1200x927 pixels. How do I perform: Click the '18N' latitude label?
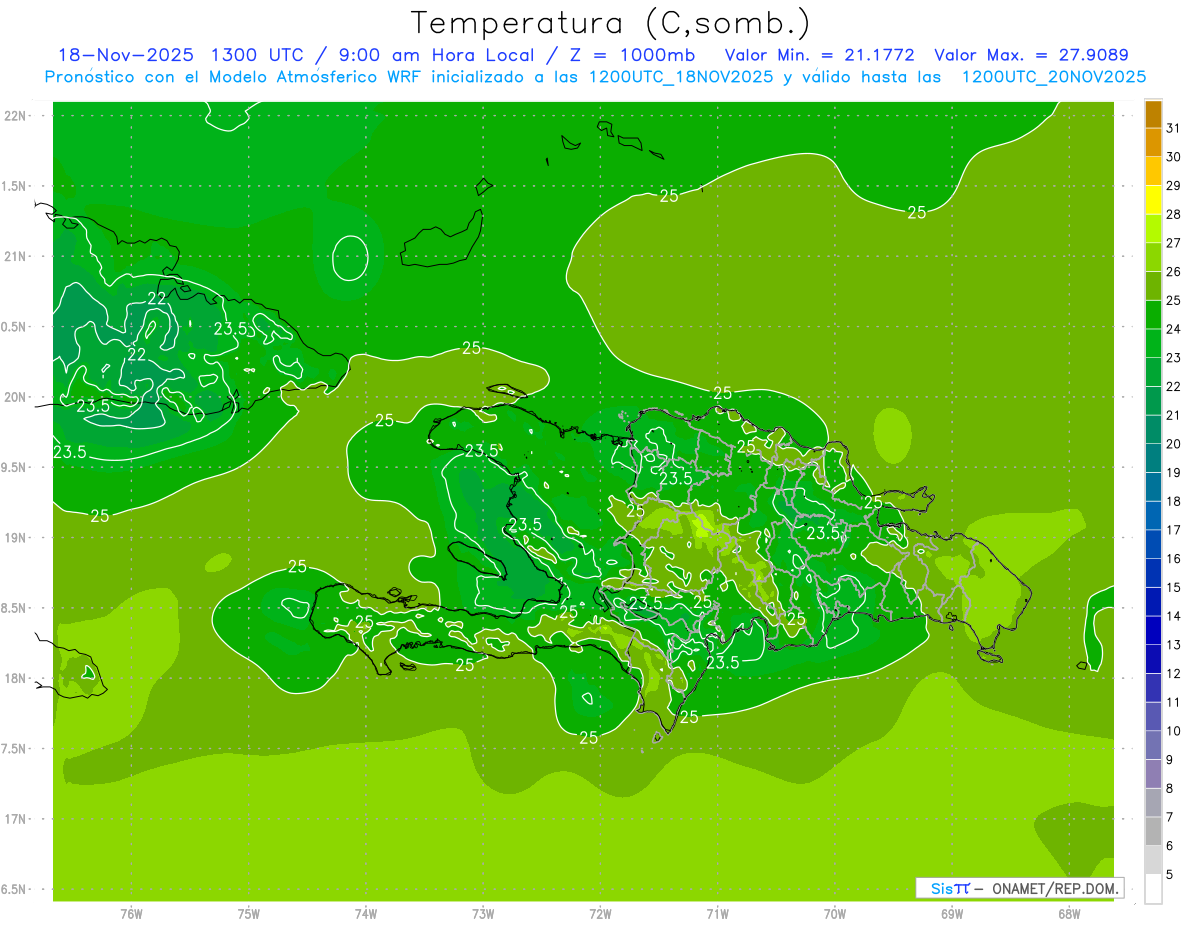(14, 678)
